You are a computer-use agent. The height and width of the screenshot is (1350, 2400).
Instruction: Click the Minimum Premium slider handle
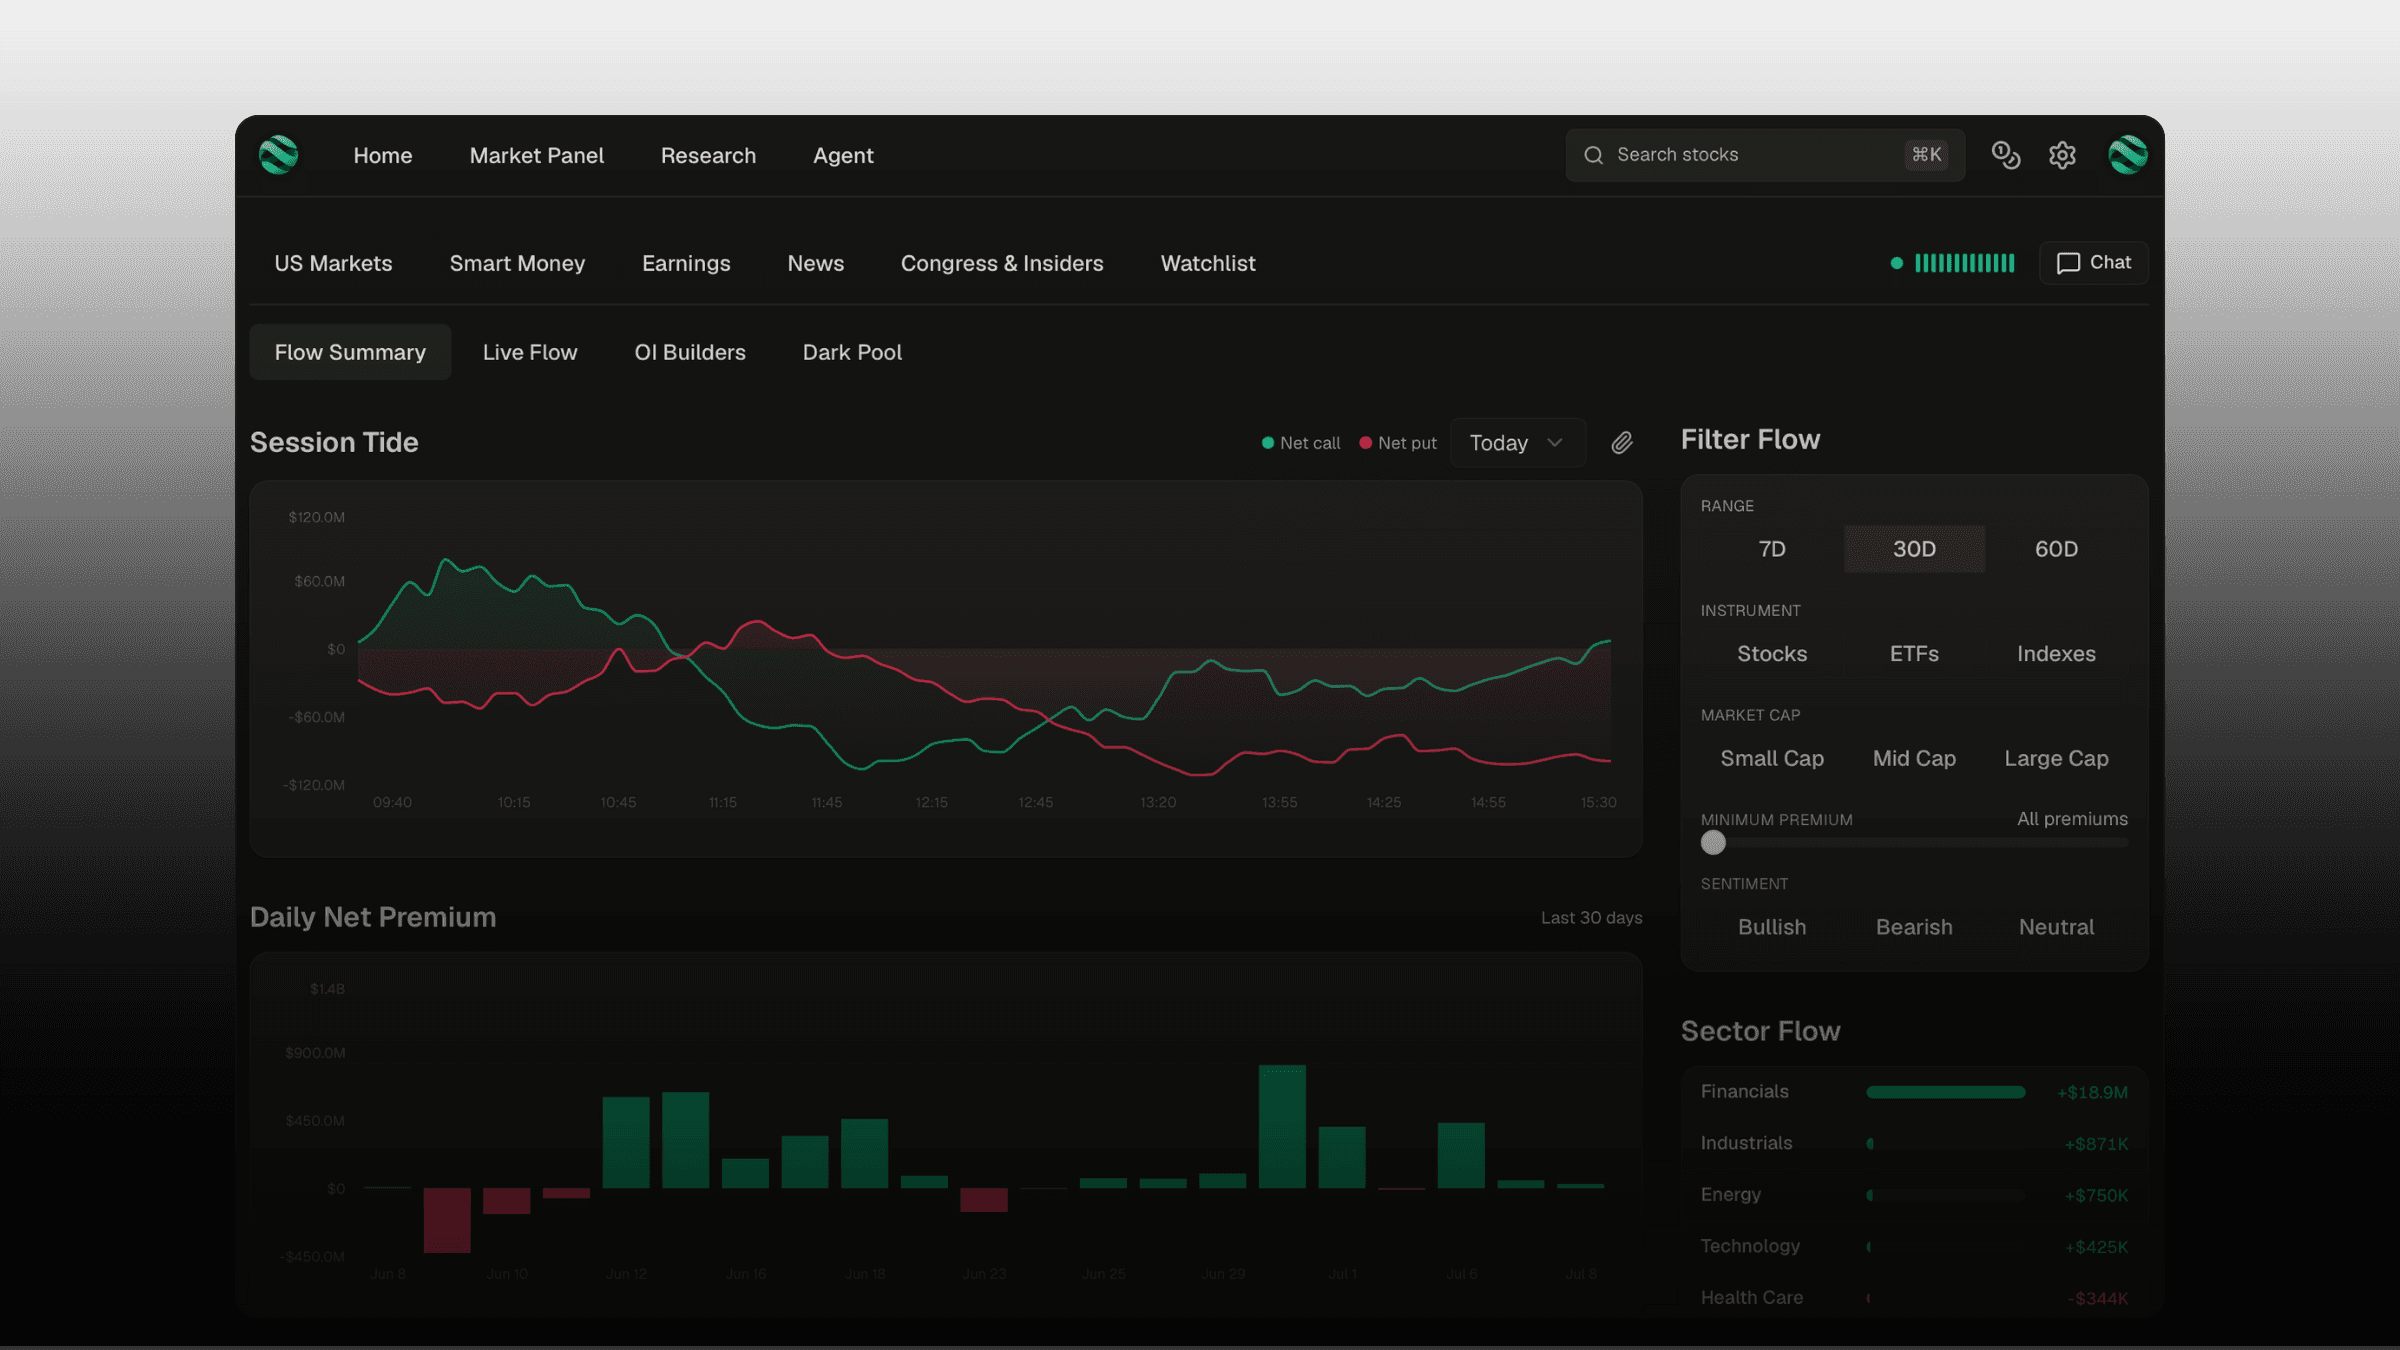tap(1713, 843)
